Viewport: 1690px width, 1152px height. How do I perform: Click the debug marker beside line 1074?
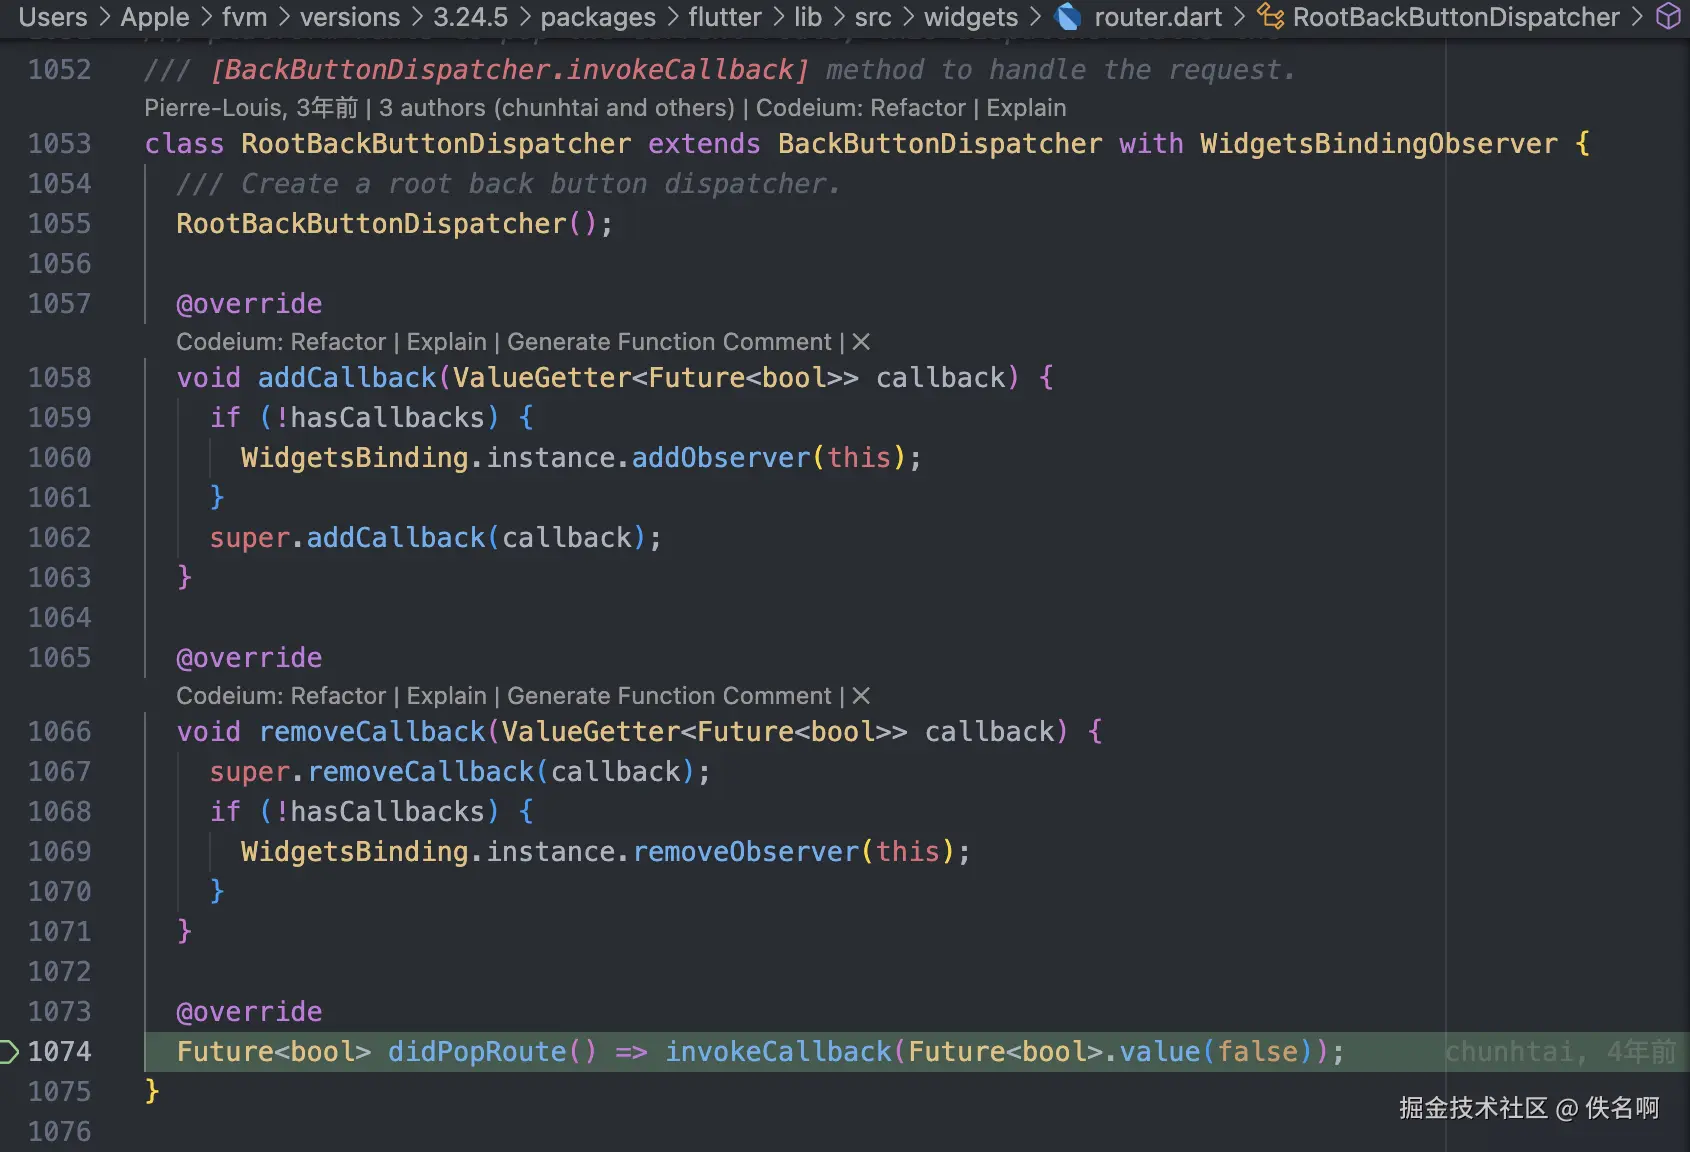click(9, 1051)
